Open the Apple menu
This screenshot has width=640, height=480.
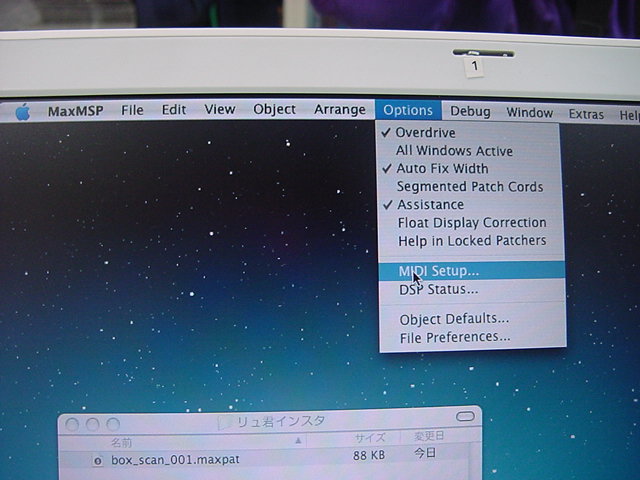coord(23,111)
